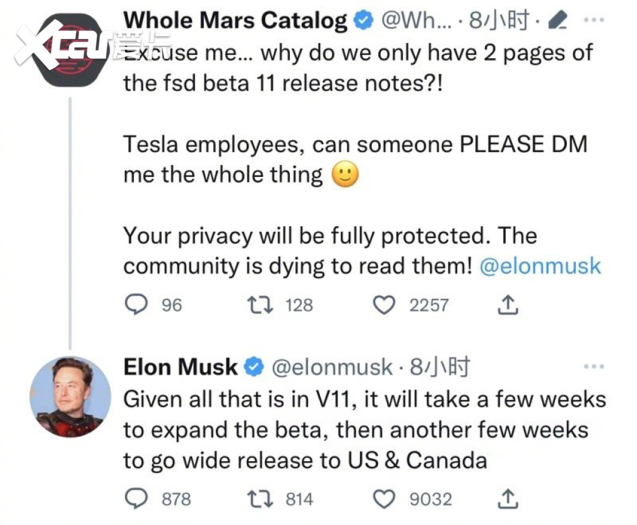Viewport: 637px width, 525px height.
Task: Retweet Elon Musk's V11 tweet
Action: pyautogui.click(x=260, y=499)
